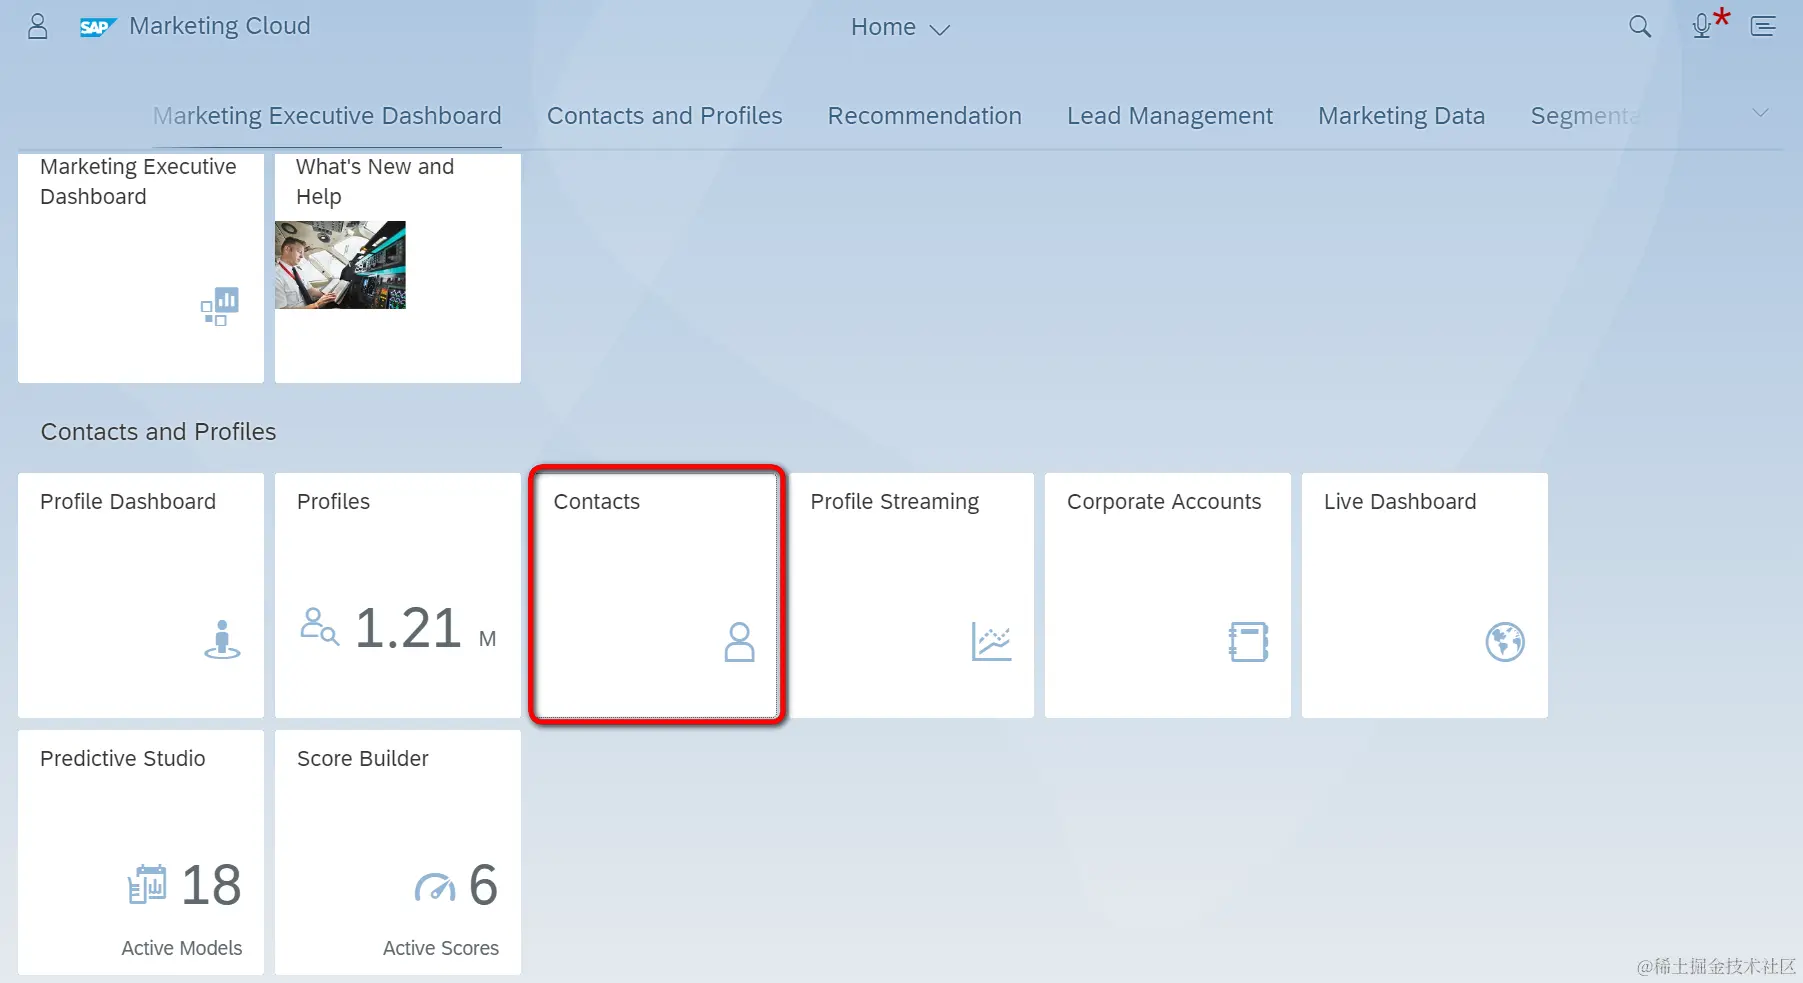Click the cockpit photo thumbnail
The width and height of the screenshot is (1803, 983).
(340, 265)
